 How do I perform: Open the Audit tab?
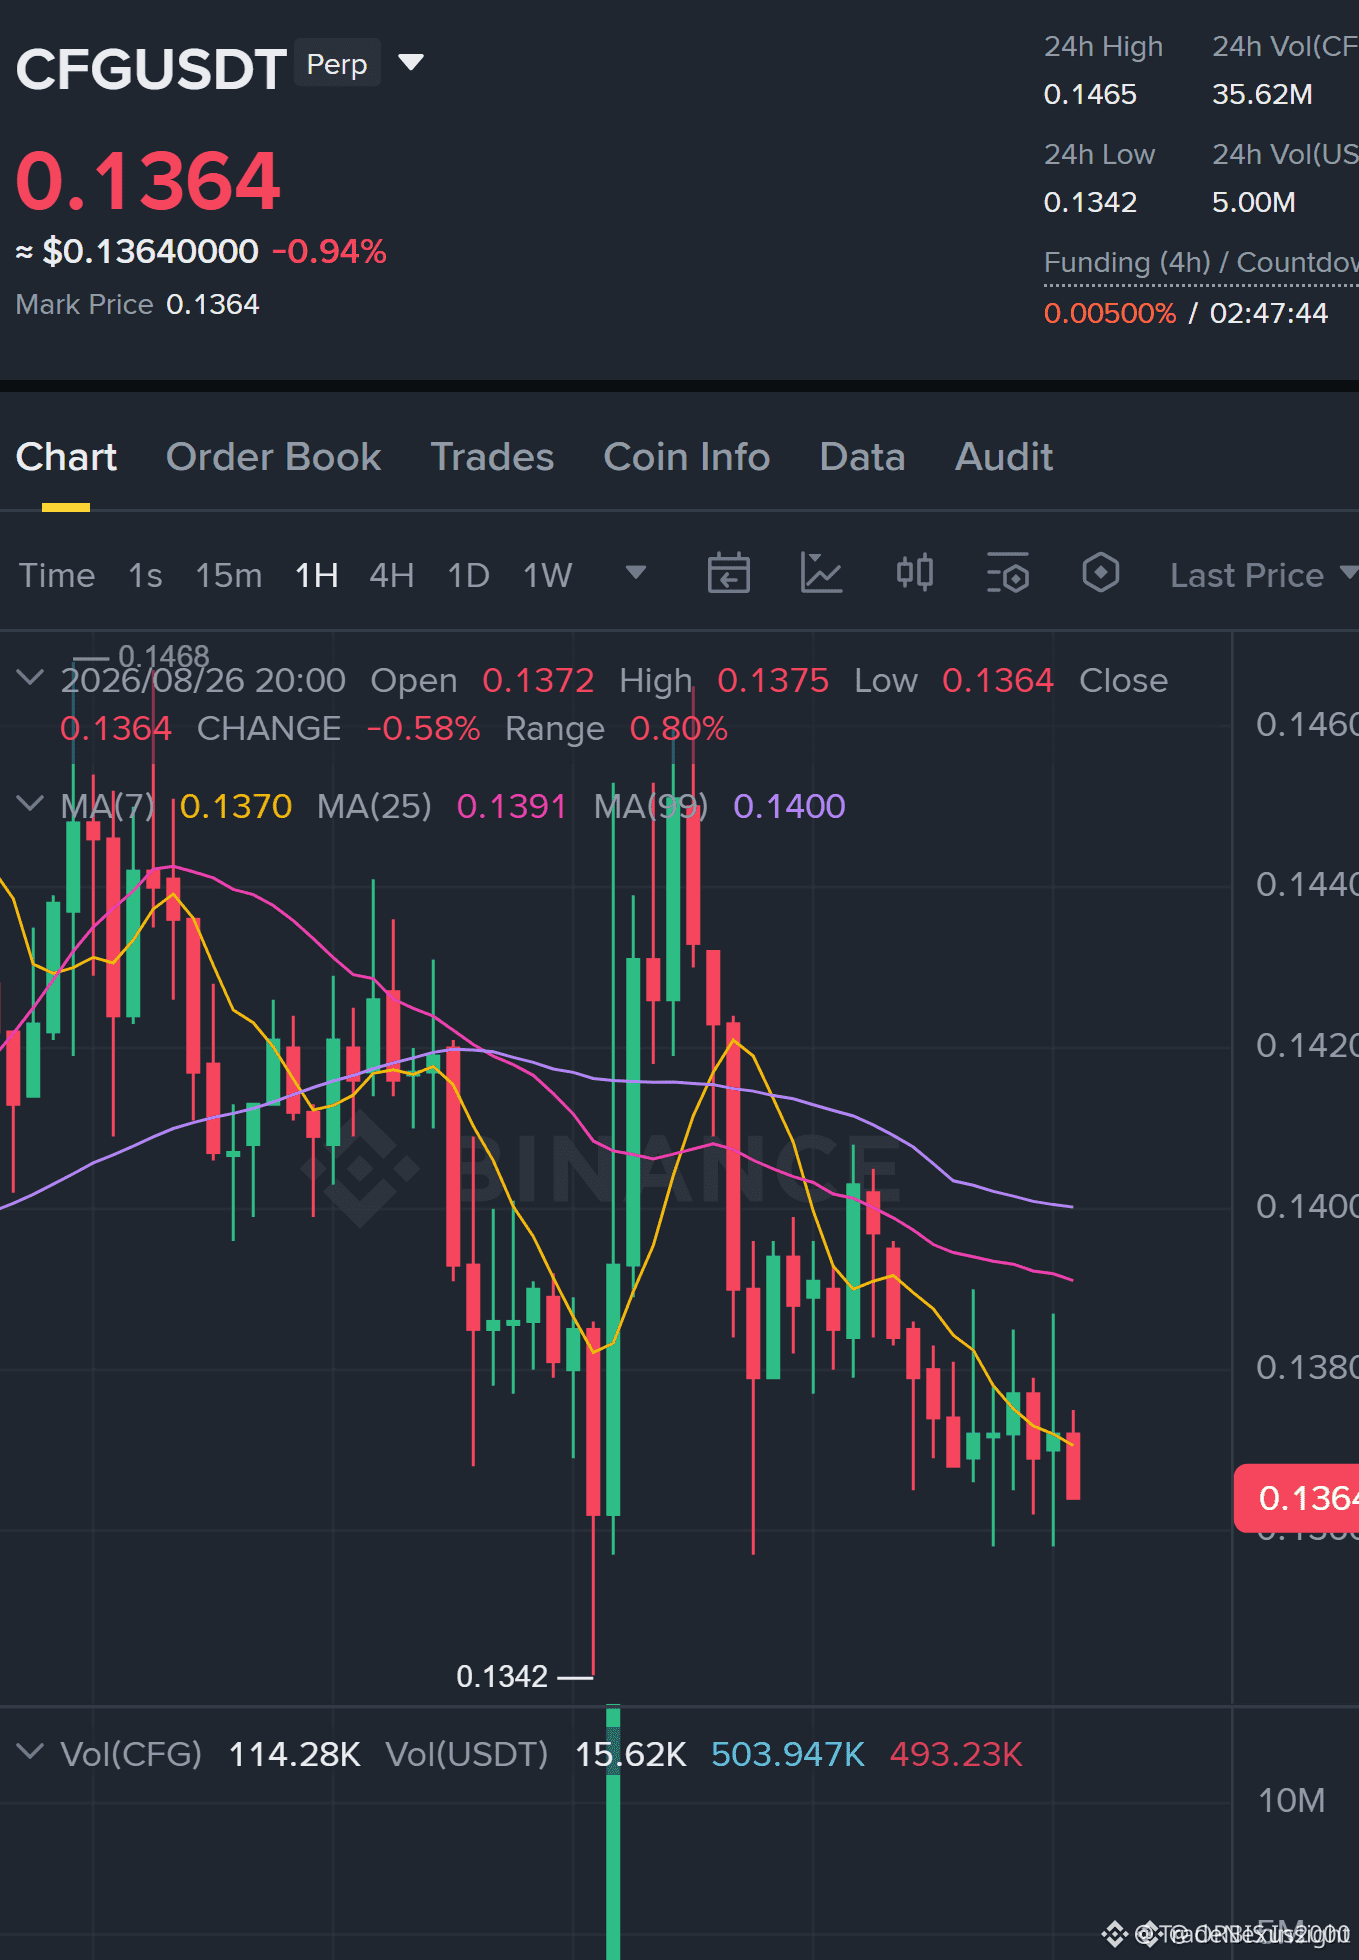[x=1004, y=457]
